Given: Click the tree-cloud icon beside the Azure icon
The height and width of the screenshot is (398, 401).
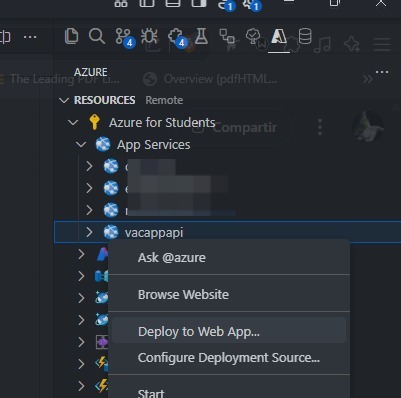Looking at the screenshot, I should [253, 36].
